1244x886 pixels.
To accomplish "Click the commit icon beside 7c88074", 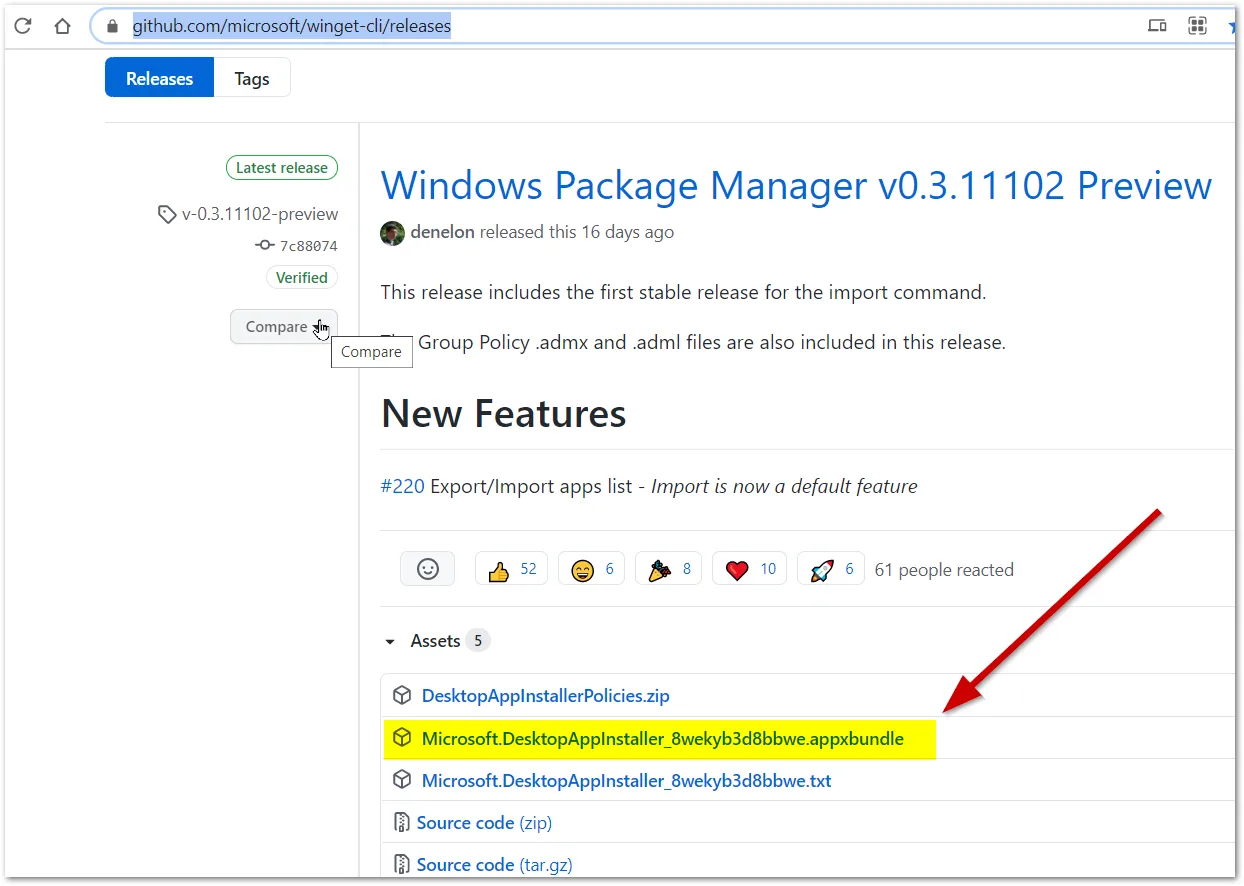I will coord(264,245).
